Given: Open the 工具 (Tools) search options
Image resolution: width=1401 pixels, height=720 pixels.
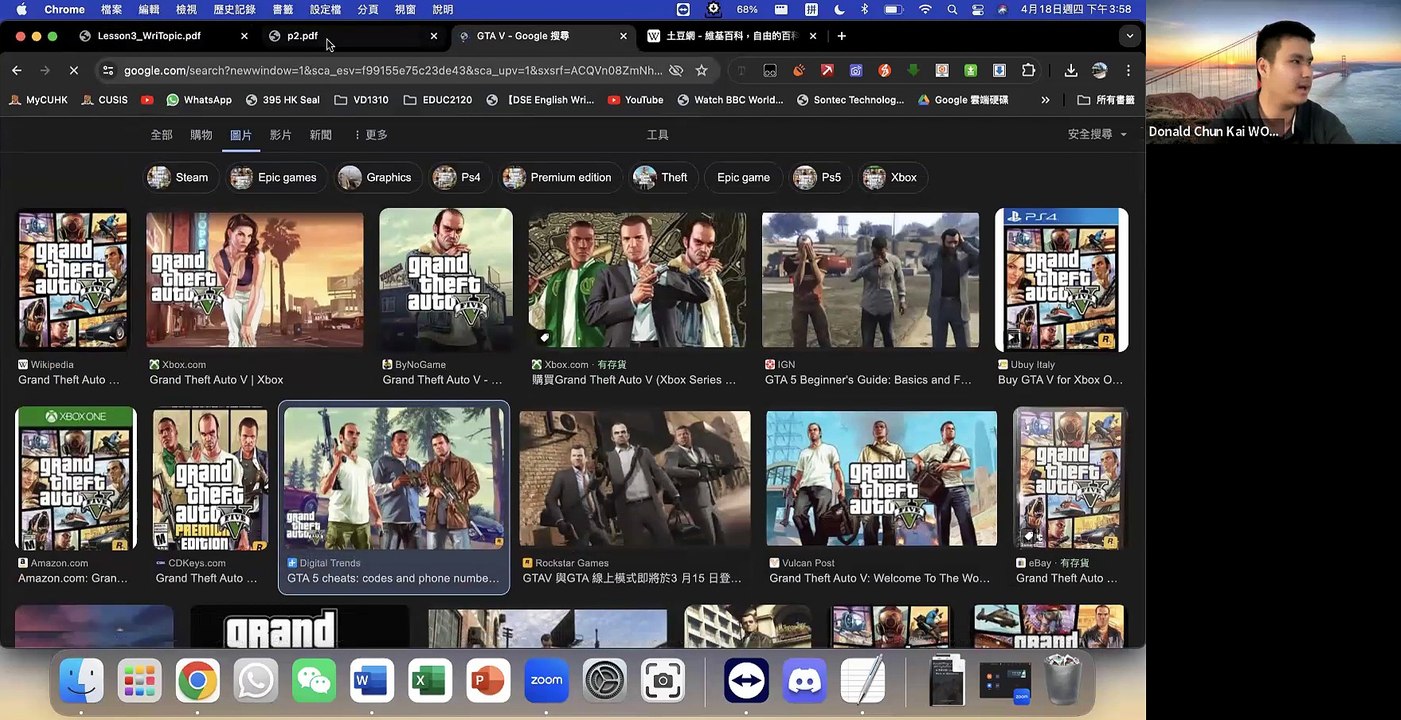Looking at the screenshot, I should (657, 135).
